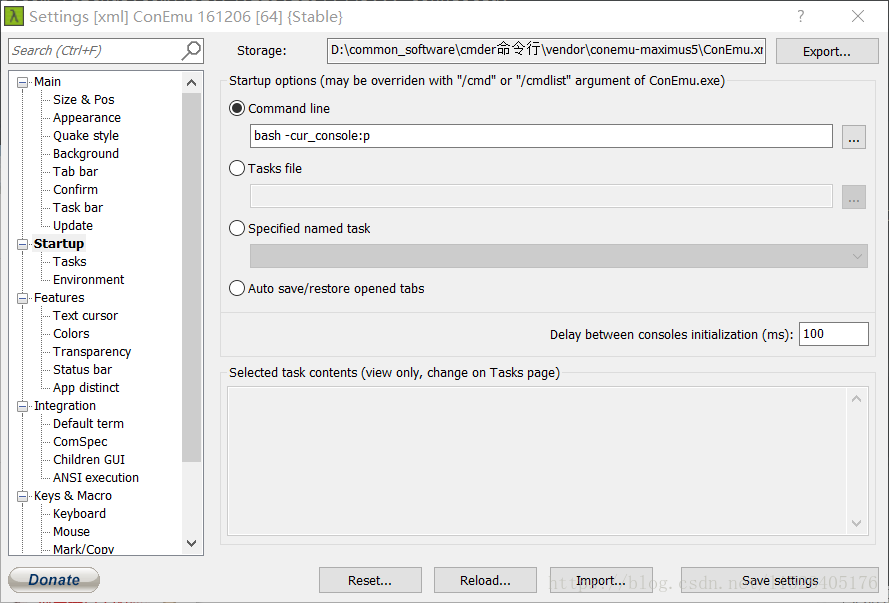Click the settings tree scrollbar thumb
The width and height of the screenshot is (889, 603).
coord(192,278)
